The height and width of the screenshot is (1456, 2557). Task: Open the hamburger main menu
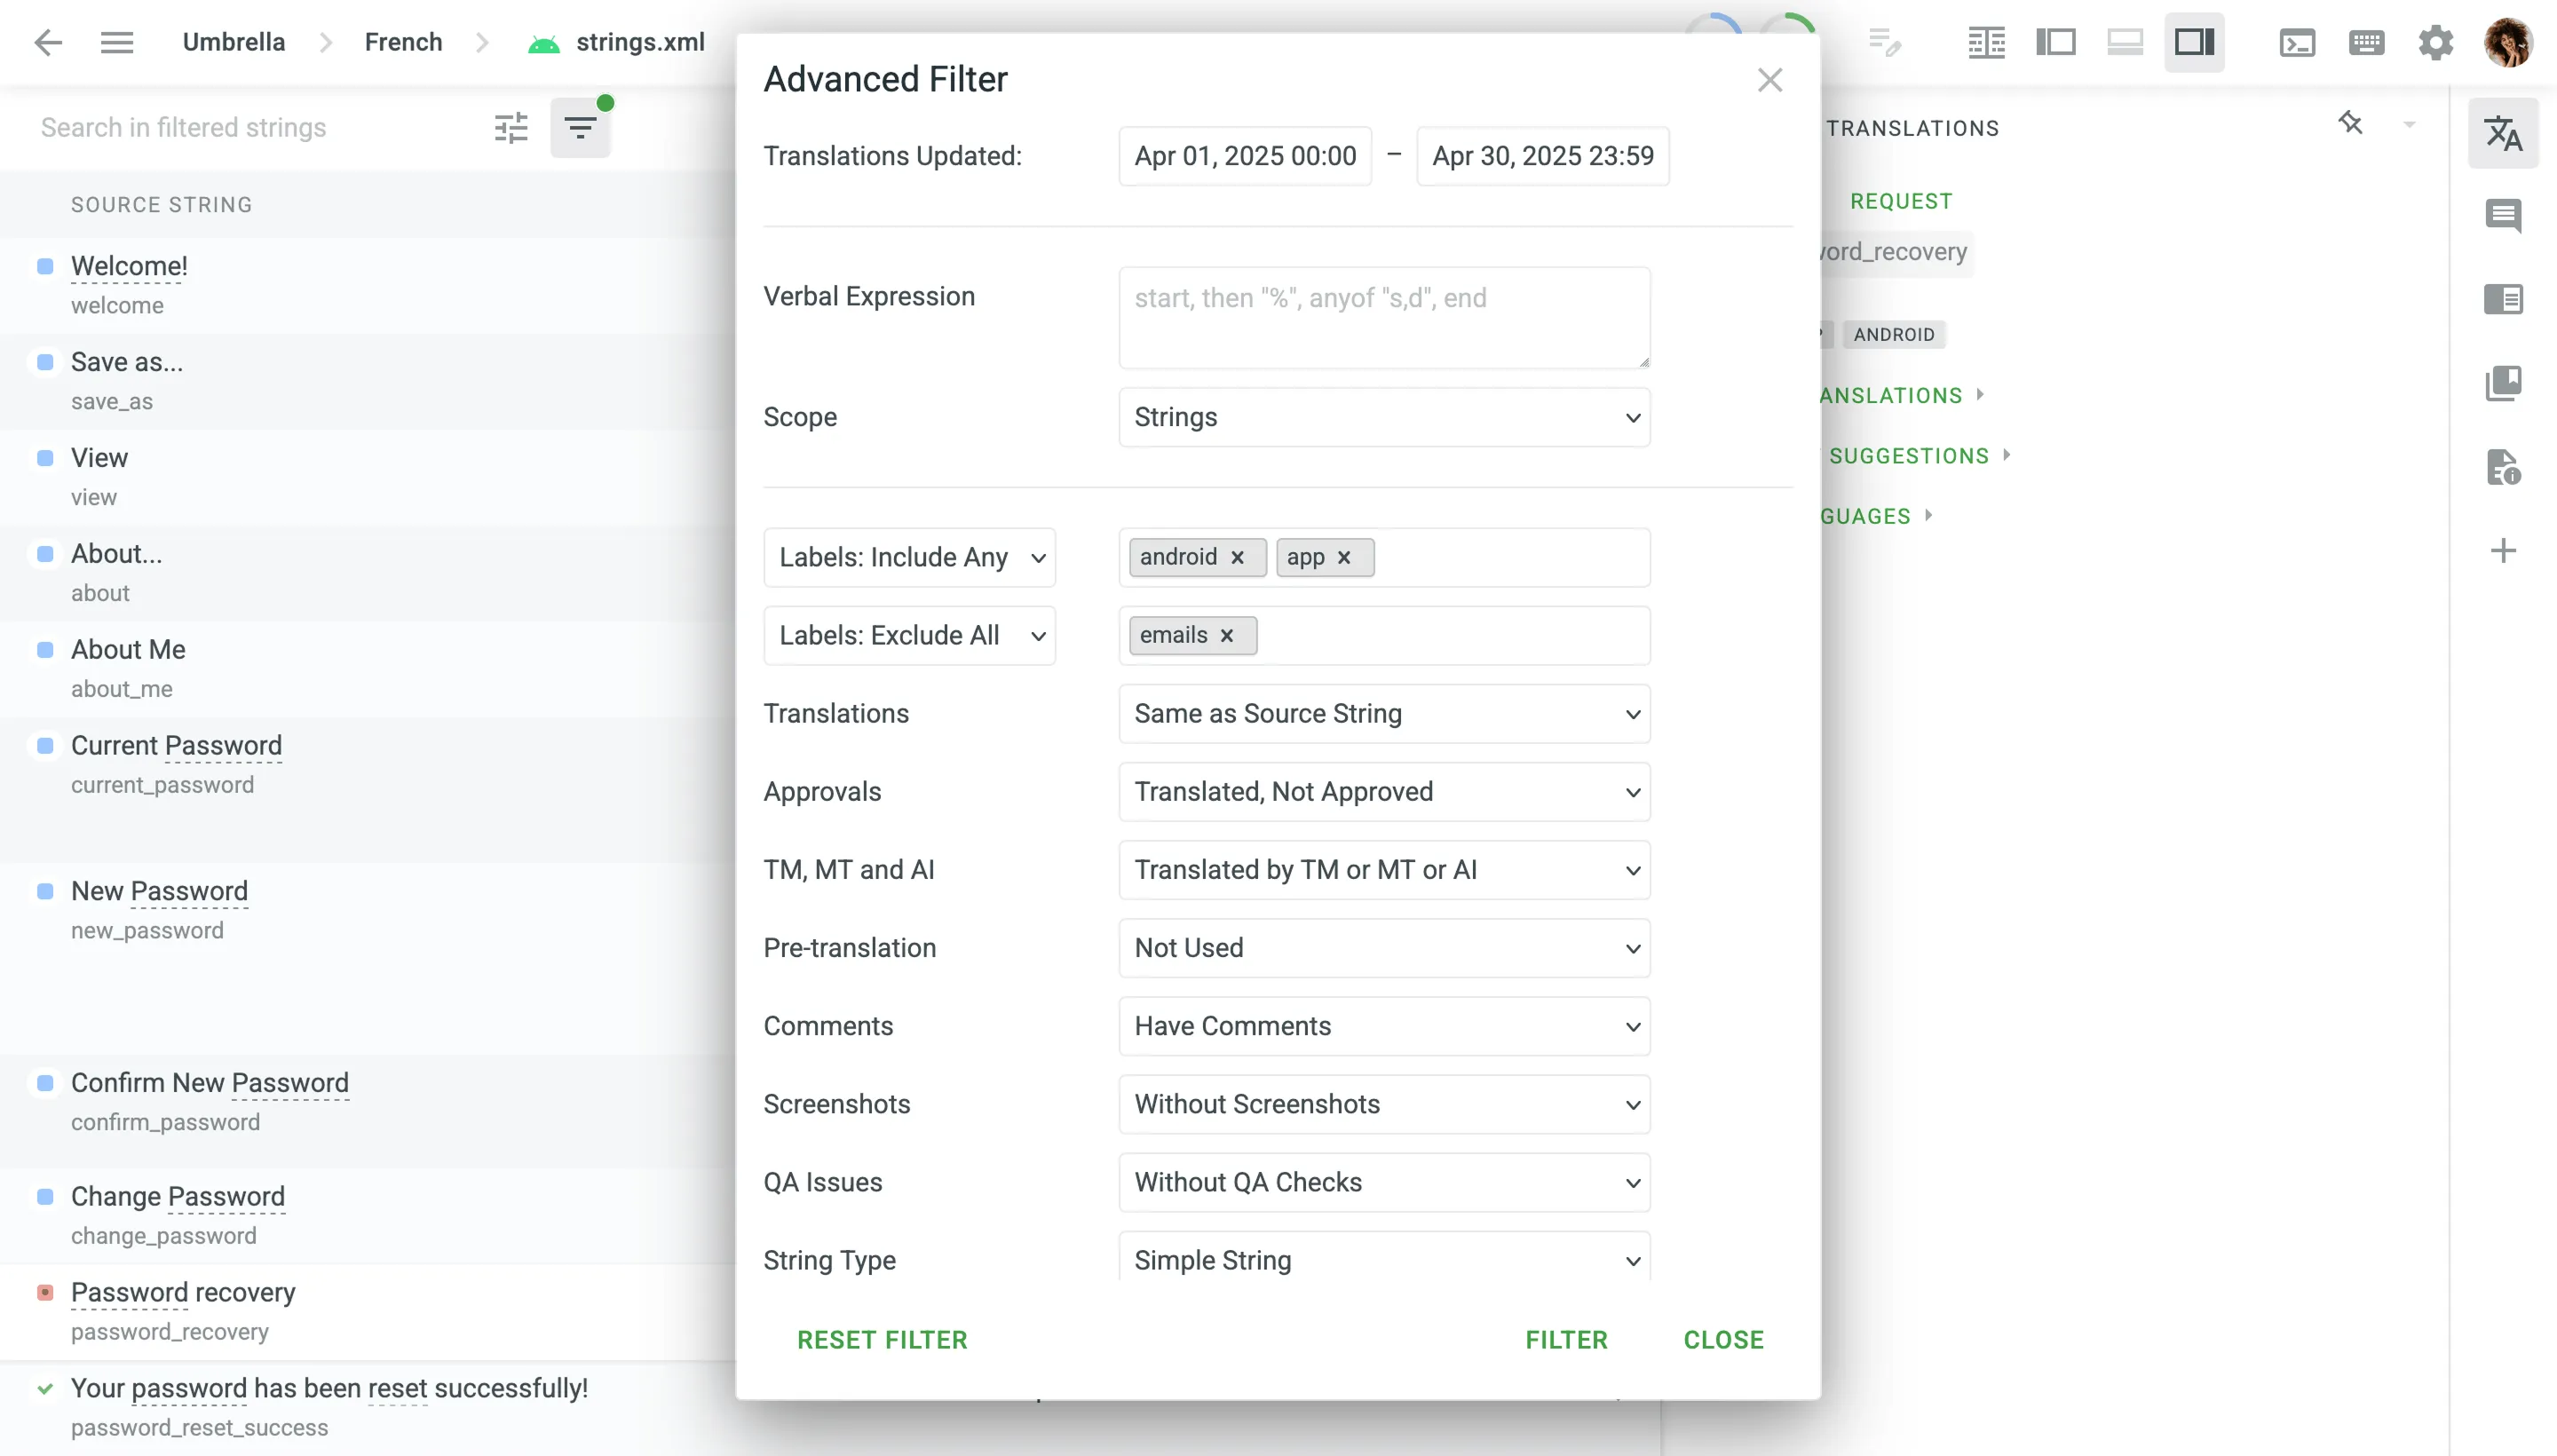pos(117,42)
